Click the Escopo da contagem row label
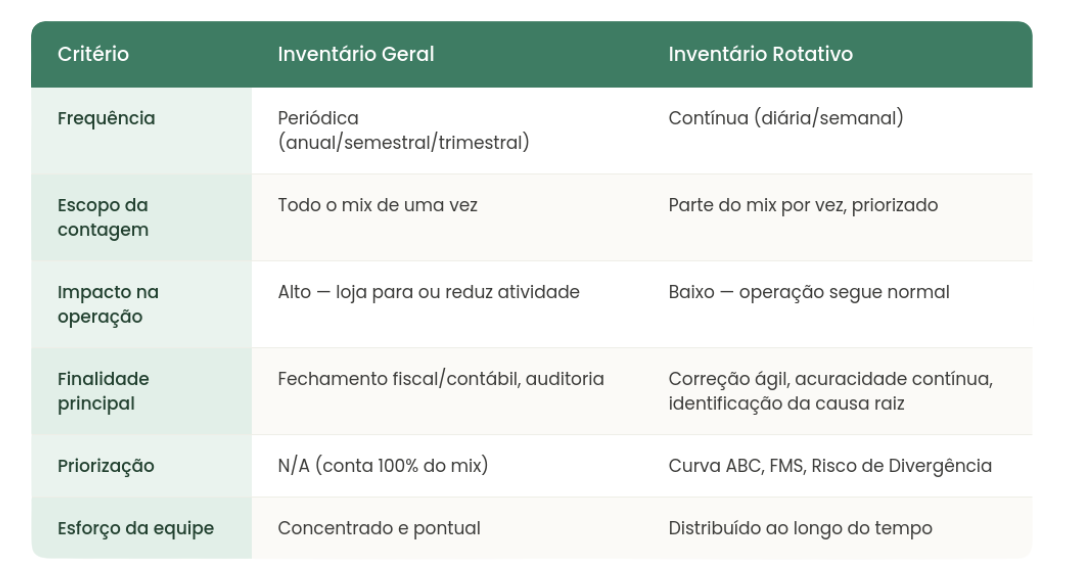The width and height of the screenshot is (1066, 578). (x=103, y=218)
